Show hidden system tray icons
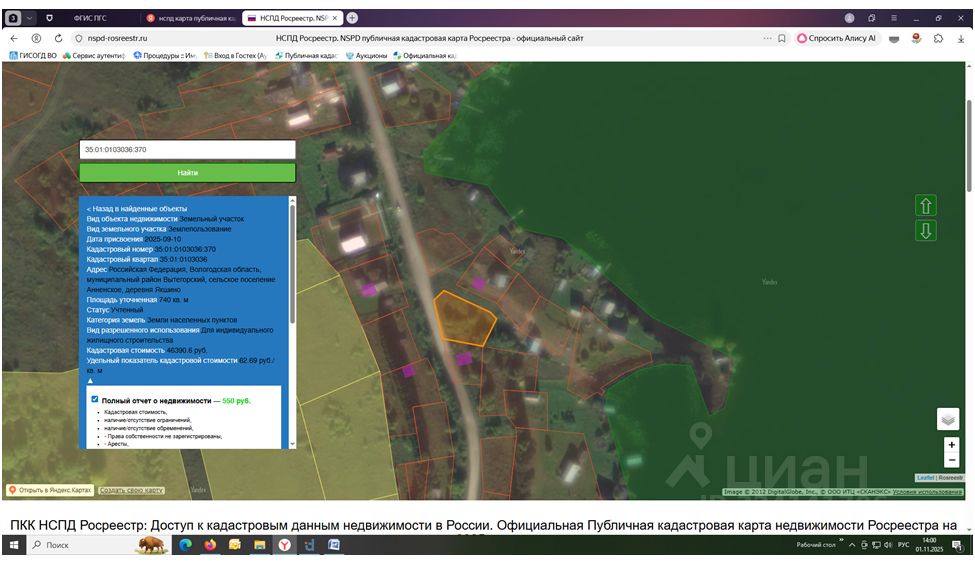975x564 pixels. (x=852, y=545)
